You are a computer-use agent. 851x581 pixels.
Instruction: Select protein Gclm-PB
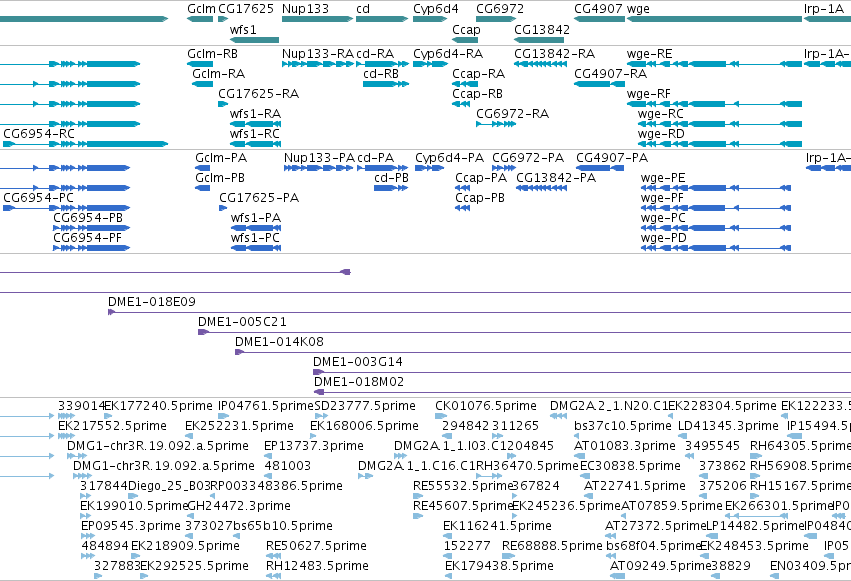220,178
